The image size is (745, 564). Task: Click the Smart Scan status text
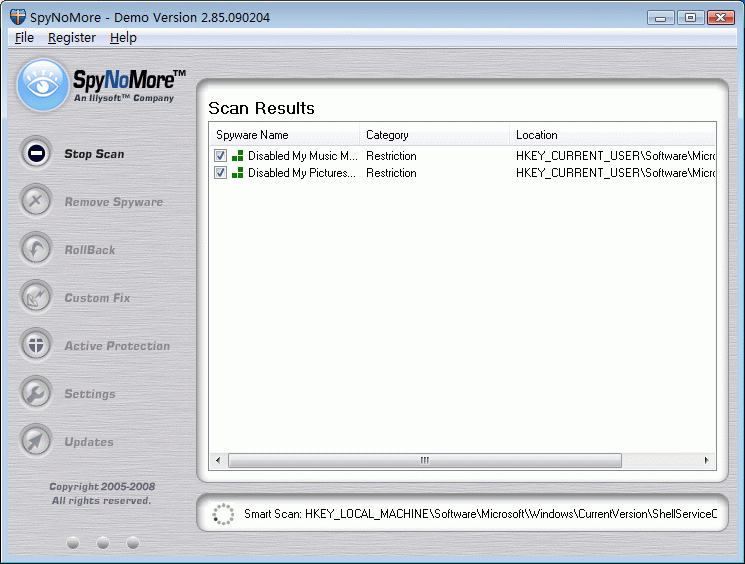tap(480, 514)
